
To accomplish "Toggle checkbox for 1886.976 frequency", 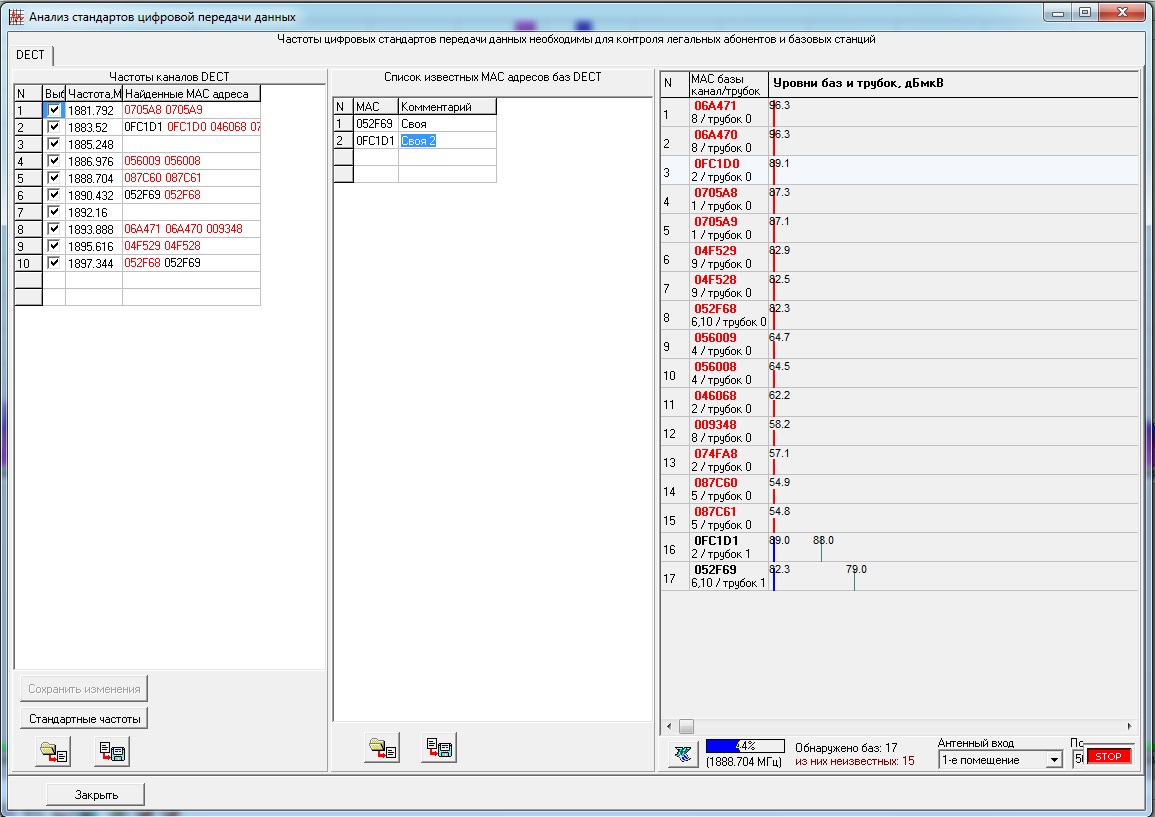I will (54, 161).
